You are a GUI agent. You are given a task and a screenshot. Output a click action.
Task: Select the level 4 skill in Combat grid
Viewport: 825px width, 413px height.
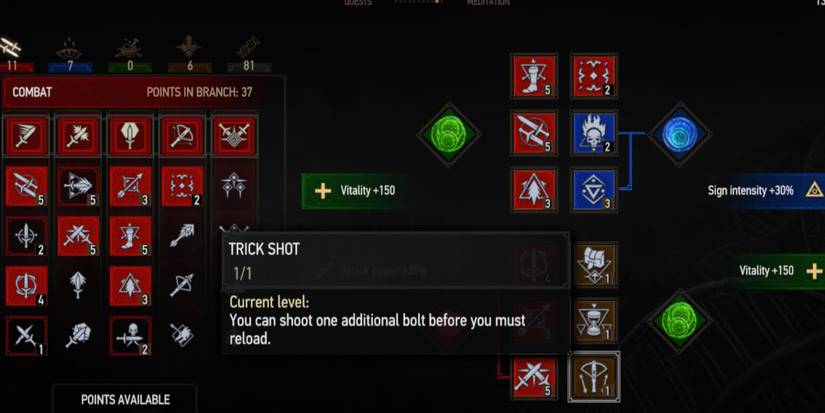click(x=26, y=286)
